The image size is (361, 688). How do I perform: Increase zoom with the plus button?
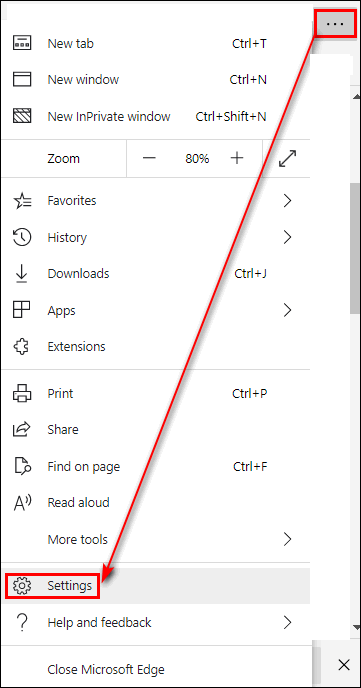[x=237, y=158]
